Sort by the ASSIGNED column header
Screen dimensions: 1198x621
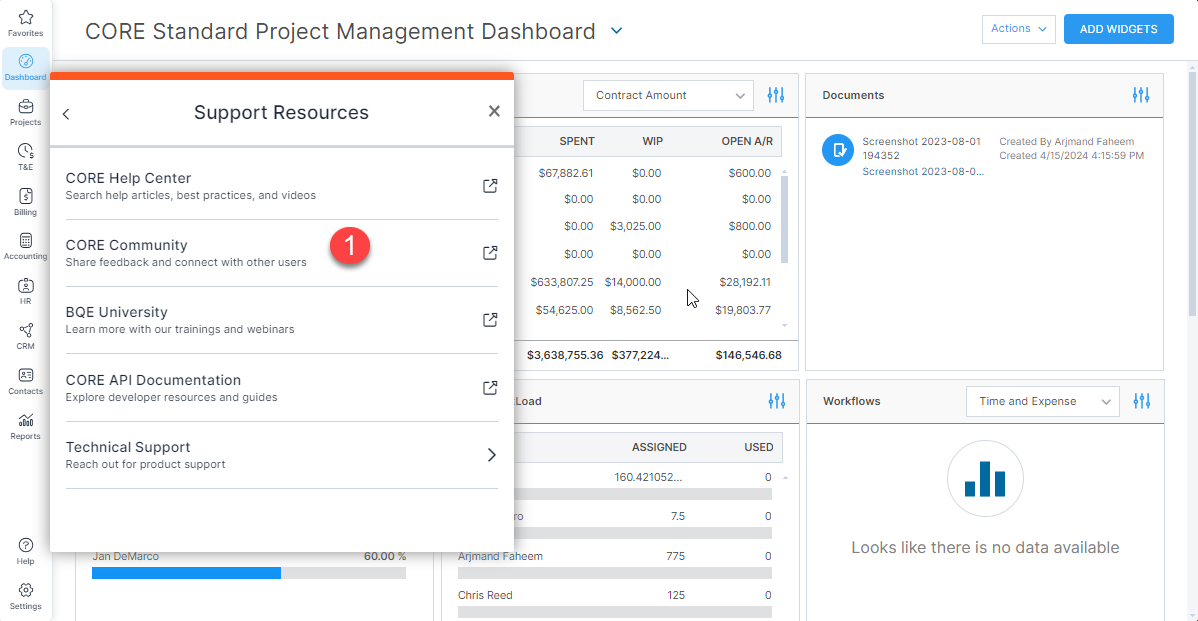tap(659, 447)
